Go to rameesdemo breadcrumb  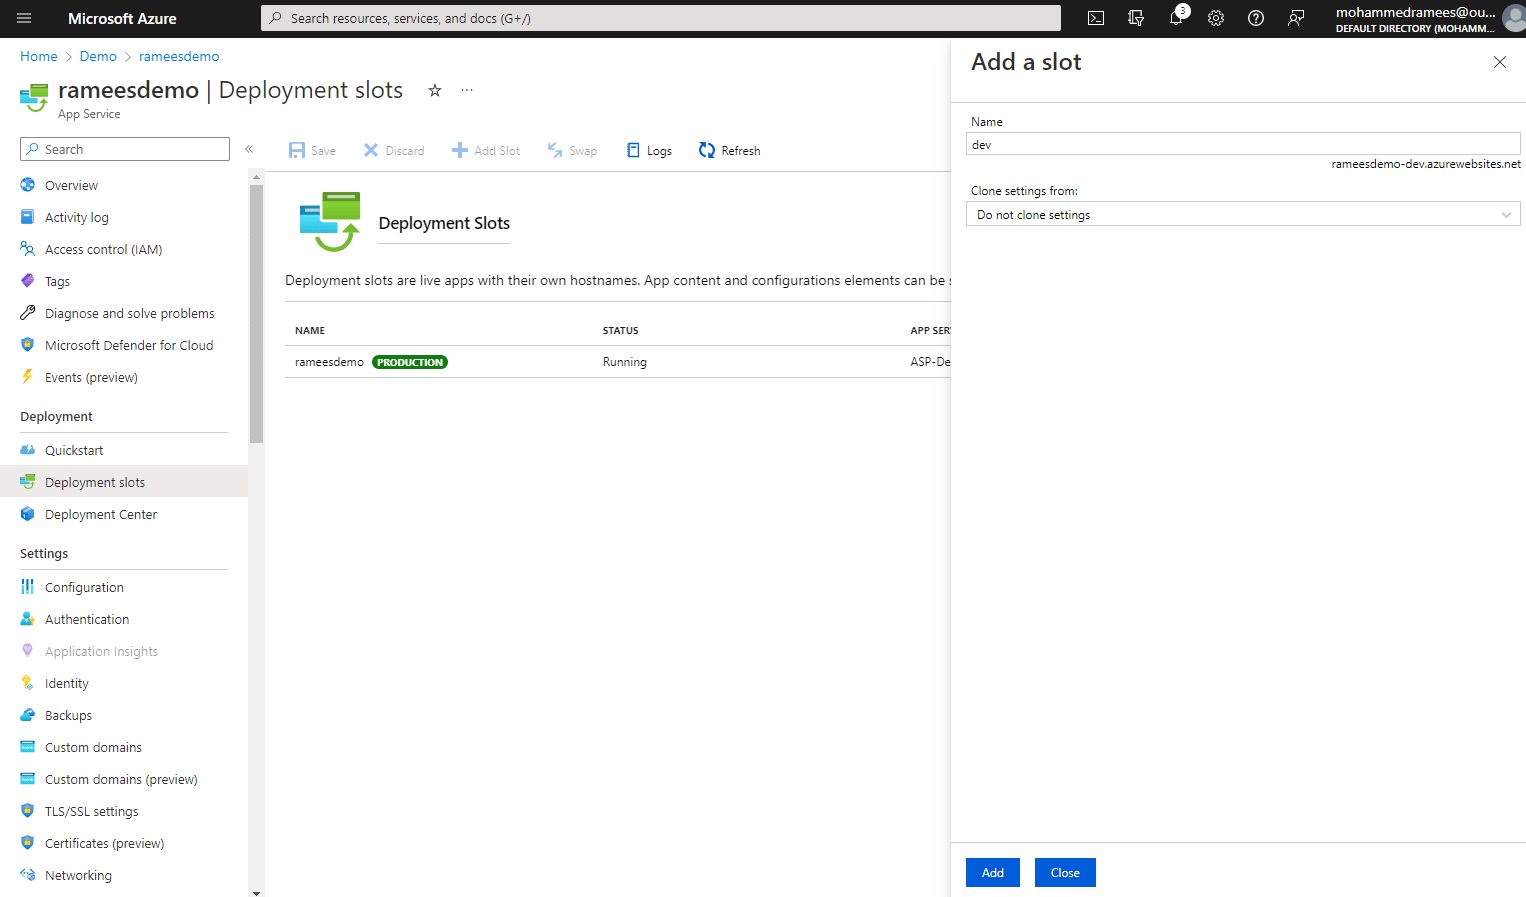click(179, 56)
